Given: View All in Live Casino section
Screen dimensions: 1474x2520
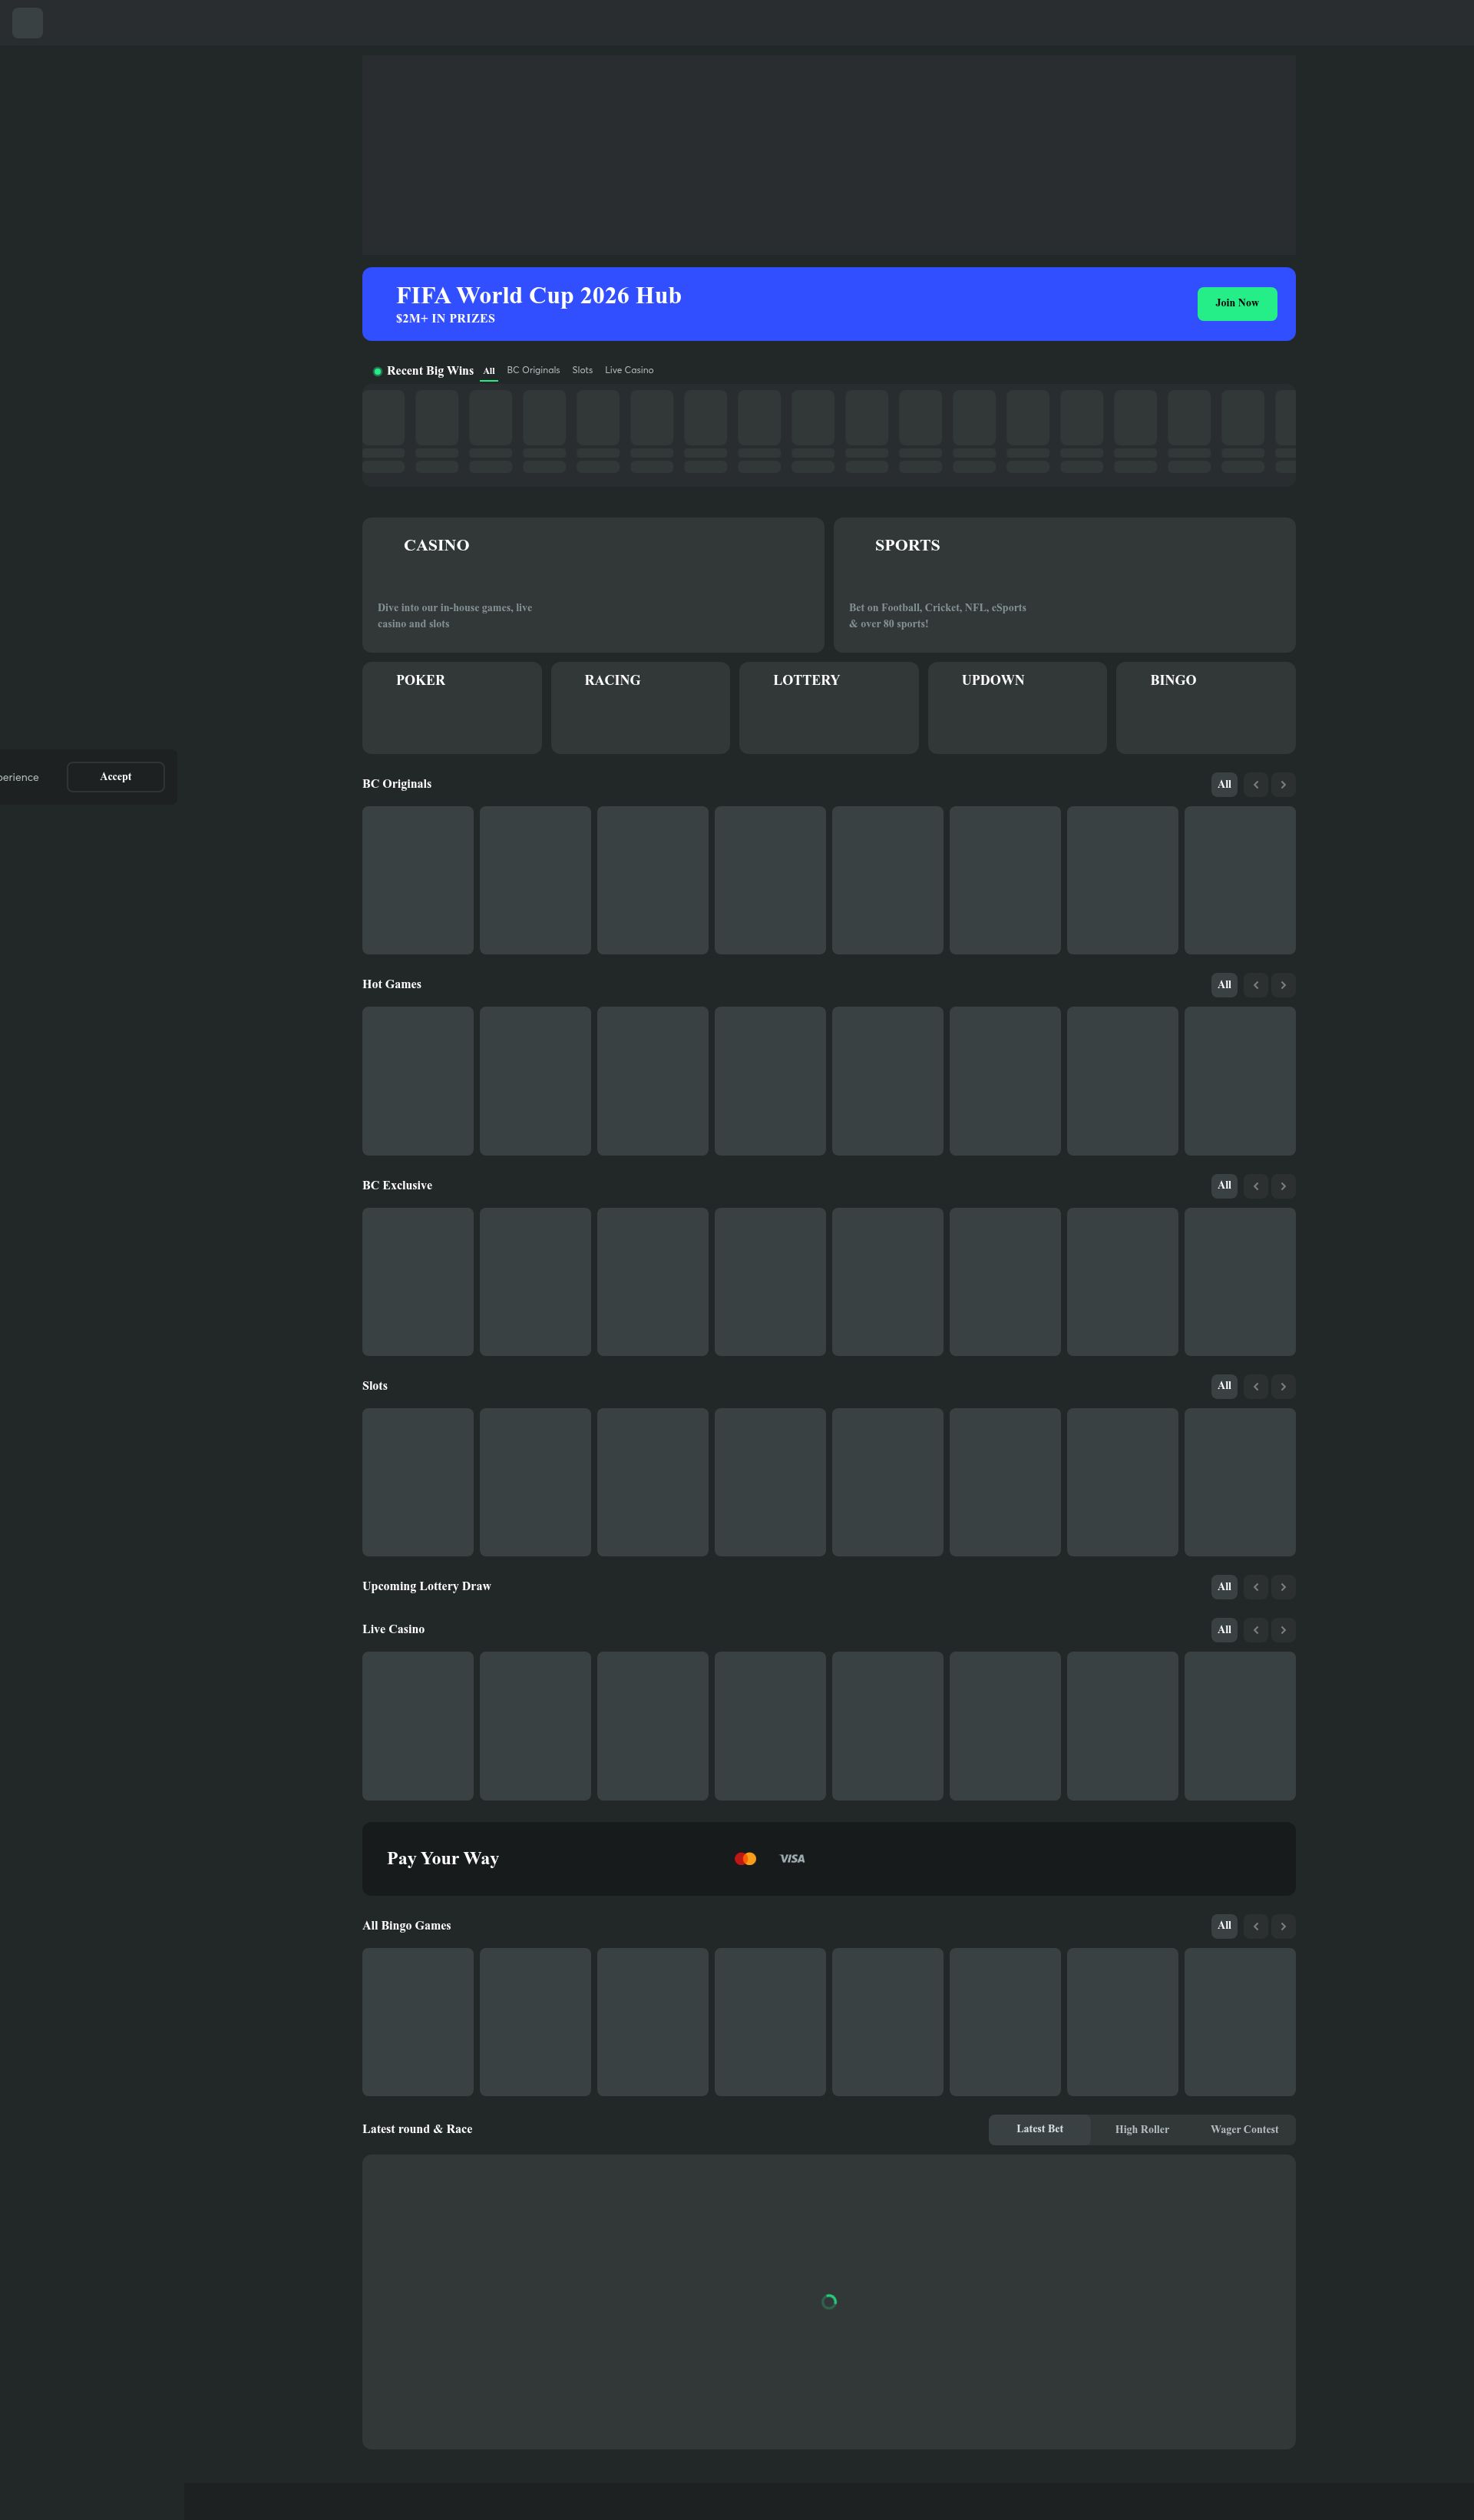Looking at the screenshot, I should 1224,1630.
